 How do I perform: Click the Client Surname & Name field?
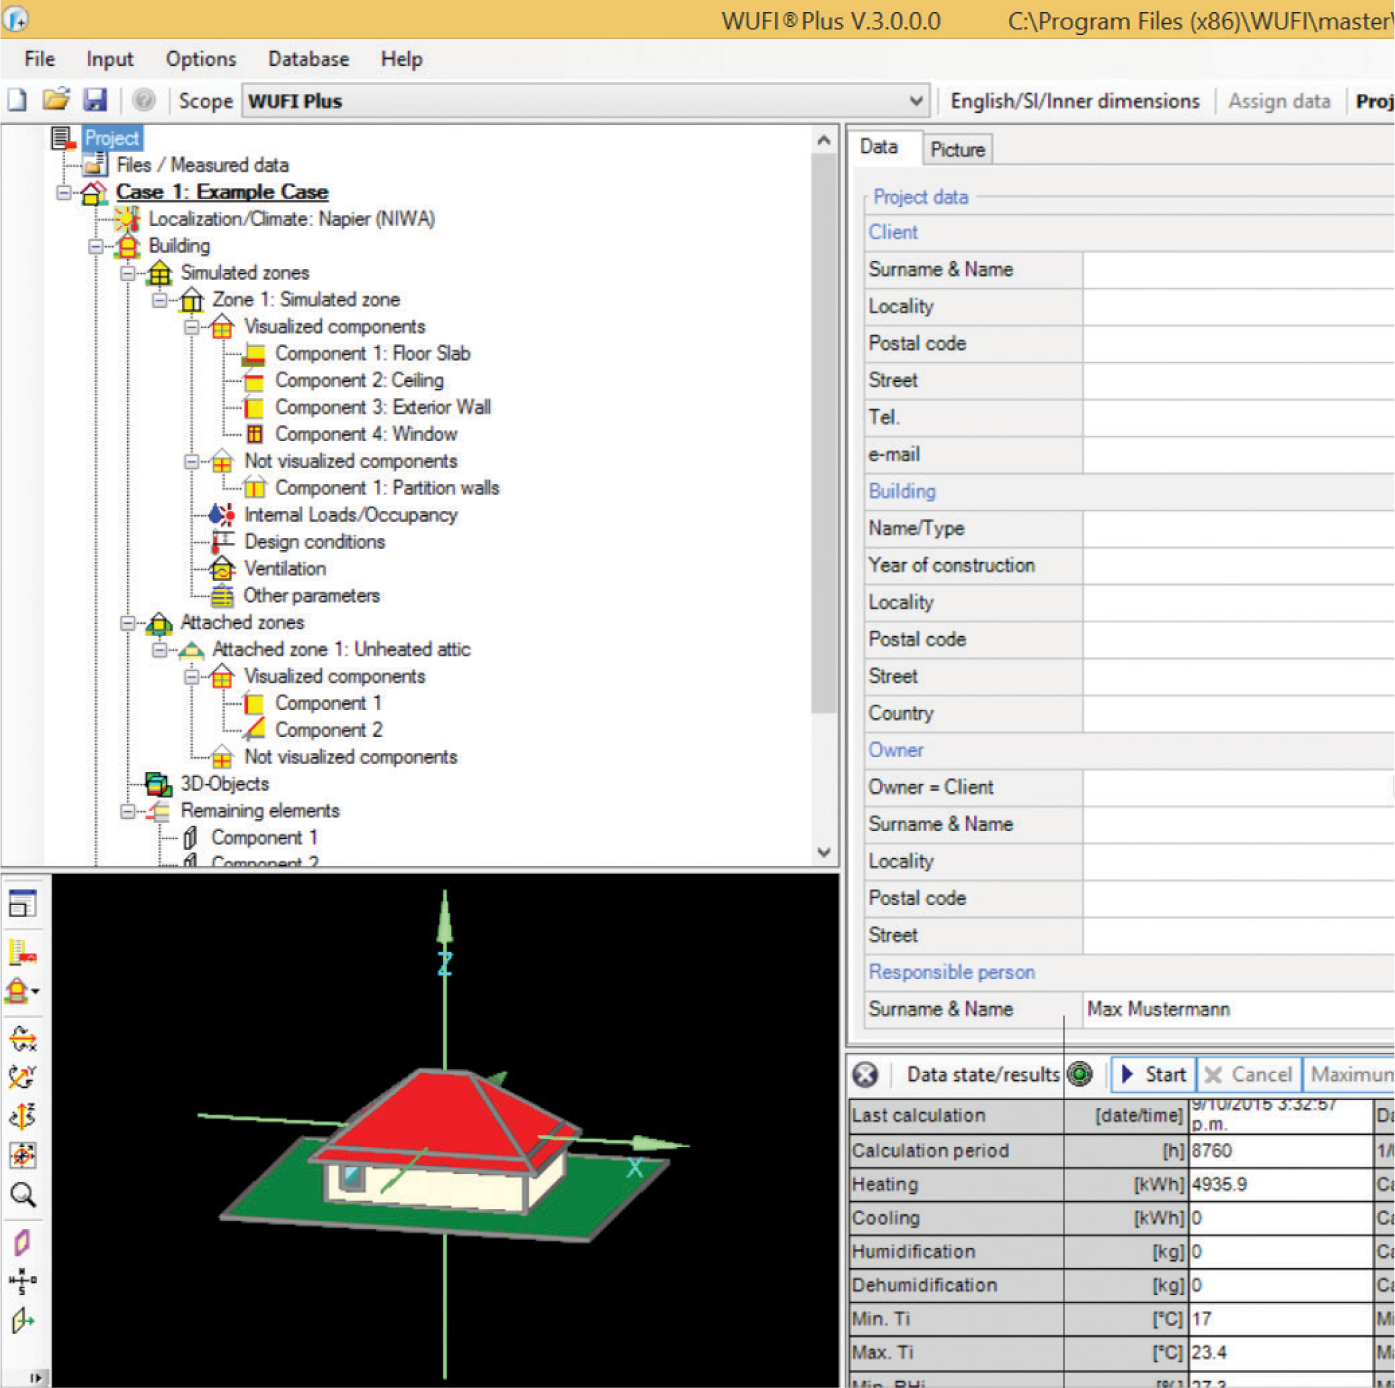point(1238,270)
